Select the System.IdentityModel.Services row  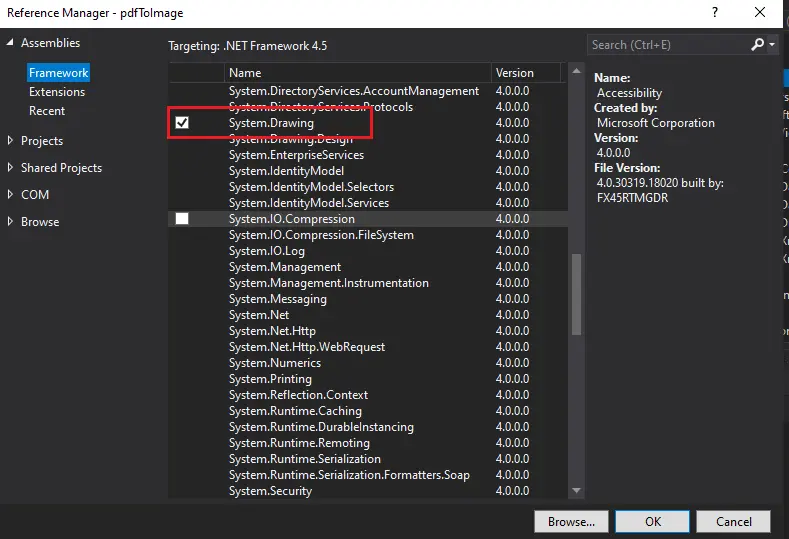point(368,203)
